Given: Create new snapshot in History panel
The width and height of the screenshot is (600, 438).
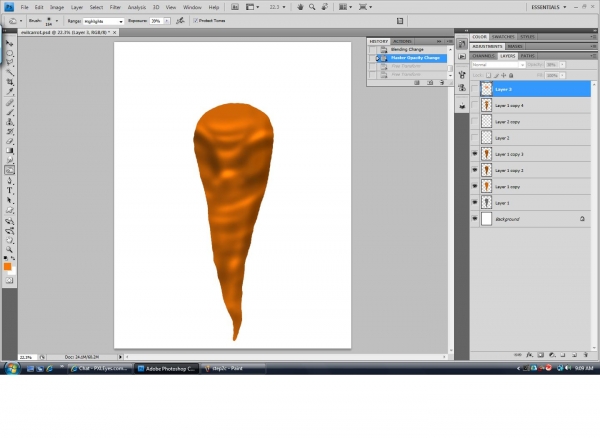Looking at the screenshot, I should (430, 83).
